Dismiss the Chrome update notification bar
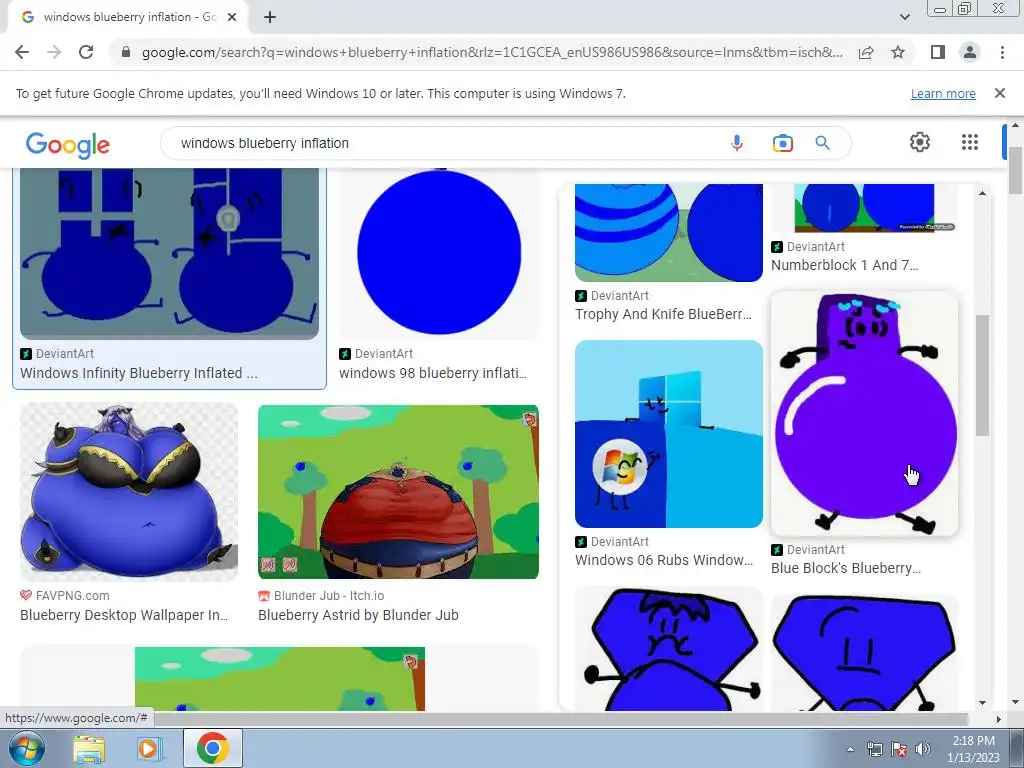The width and height of the screenshot is (1024, 768). click(999, 93)
